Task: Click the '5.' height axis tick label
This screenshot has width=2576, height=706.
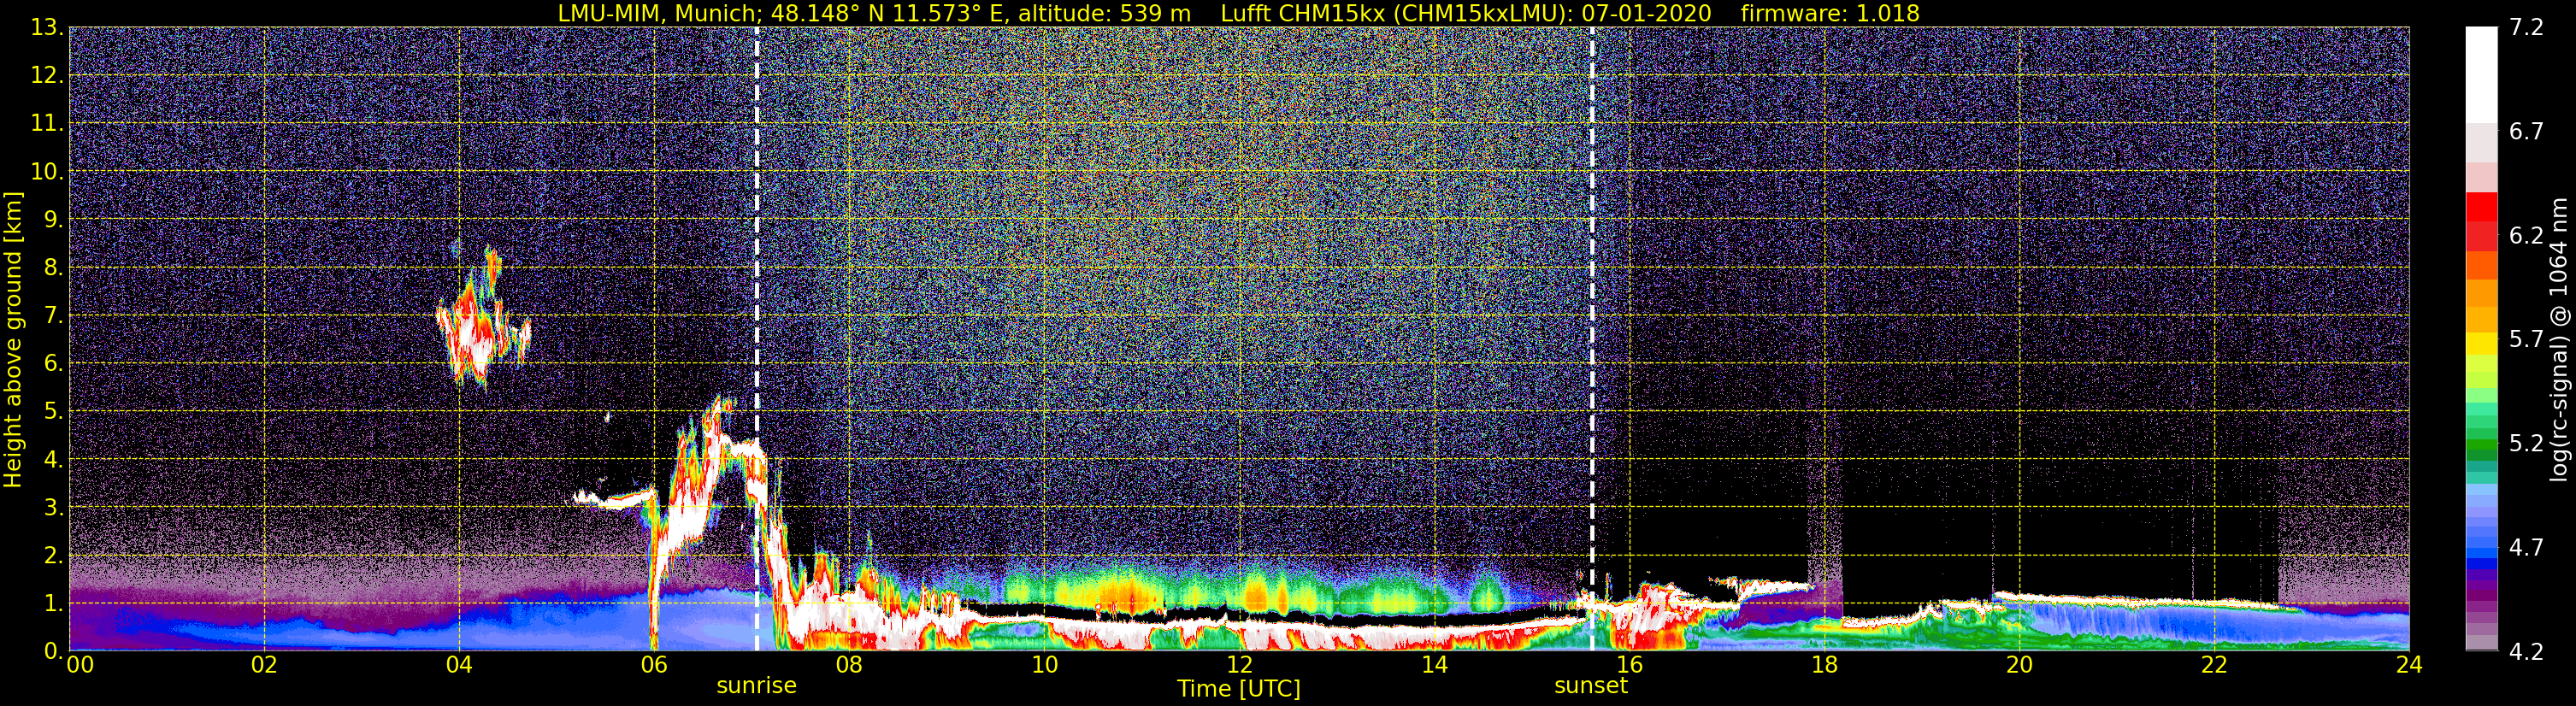Action: pyautogui.click(x=54, y=411)
